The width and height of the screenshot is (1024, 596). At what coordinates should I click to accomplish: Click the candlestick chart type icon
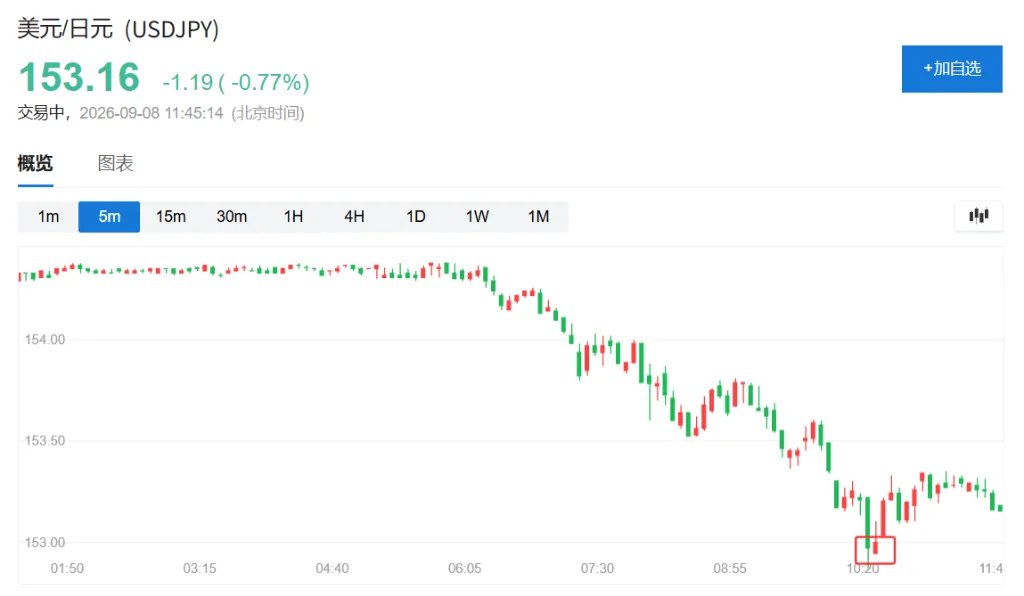(x=978, y=215)
